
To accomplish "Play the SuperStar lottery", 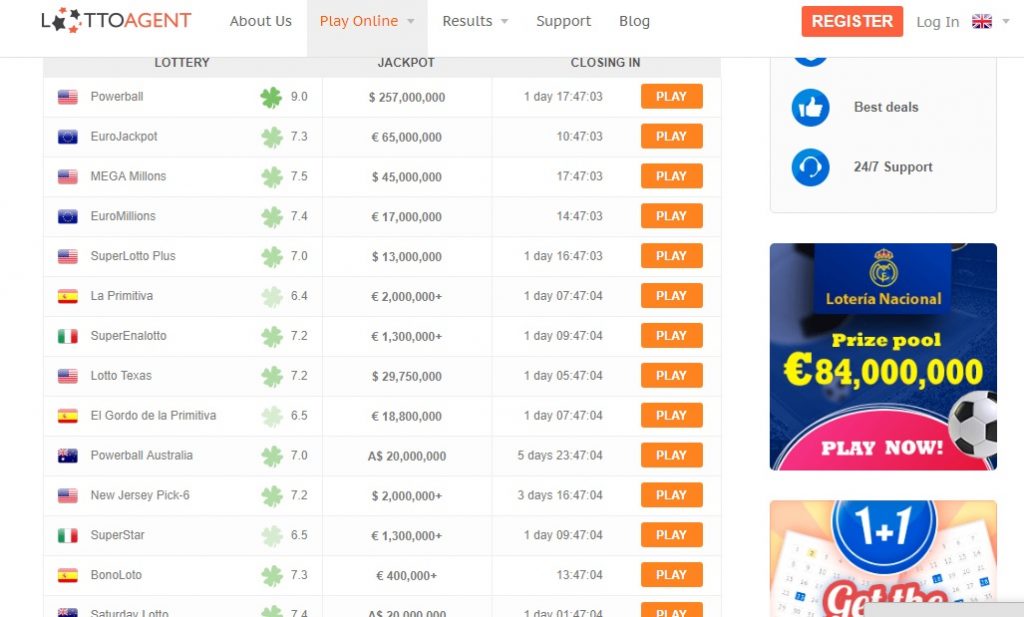I will tap(671, 534).
